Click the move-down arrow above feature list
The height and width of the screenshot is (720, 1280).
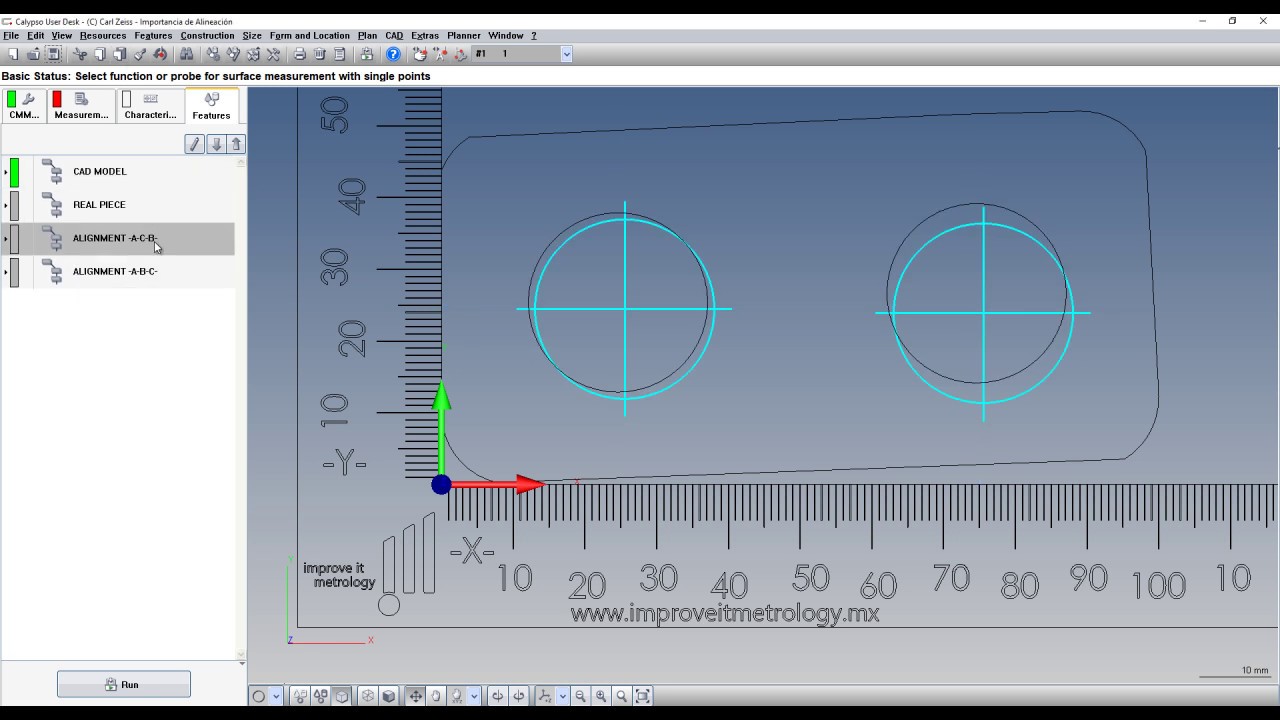215,144
